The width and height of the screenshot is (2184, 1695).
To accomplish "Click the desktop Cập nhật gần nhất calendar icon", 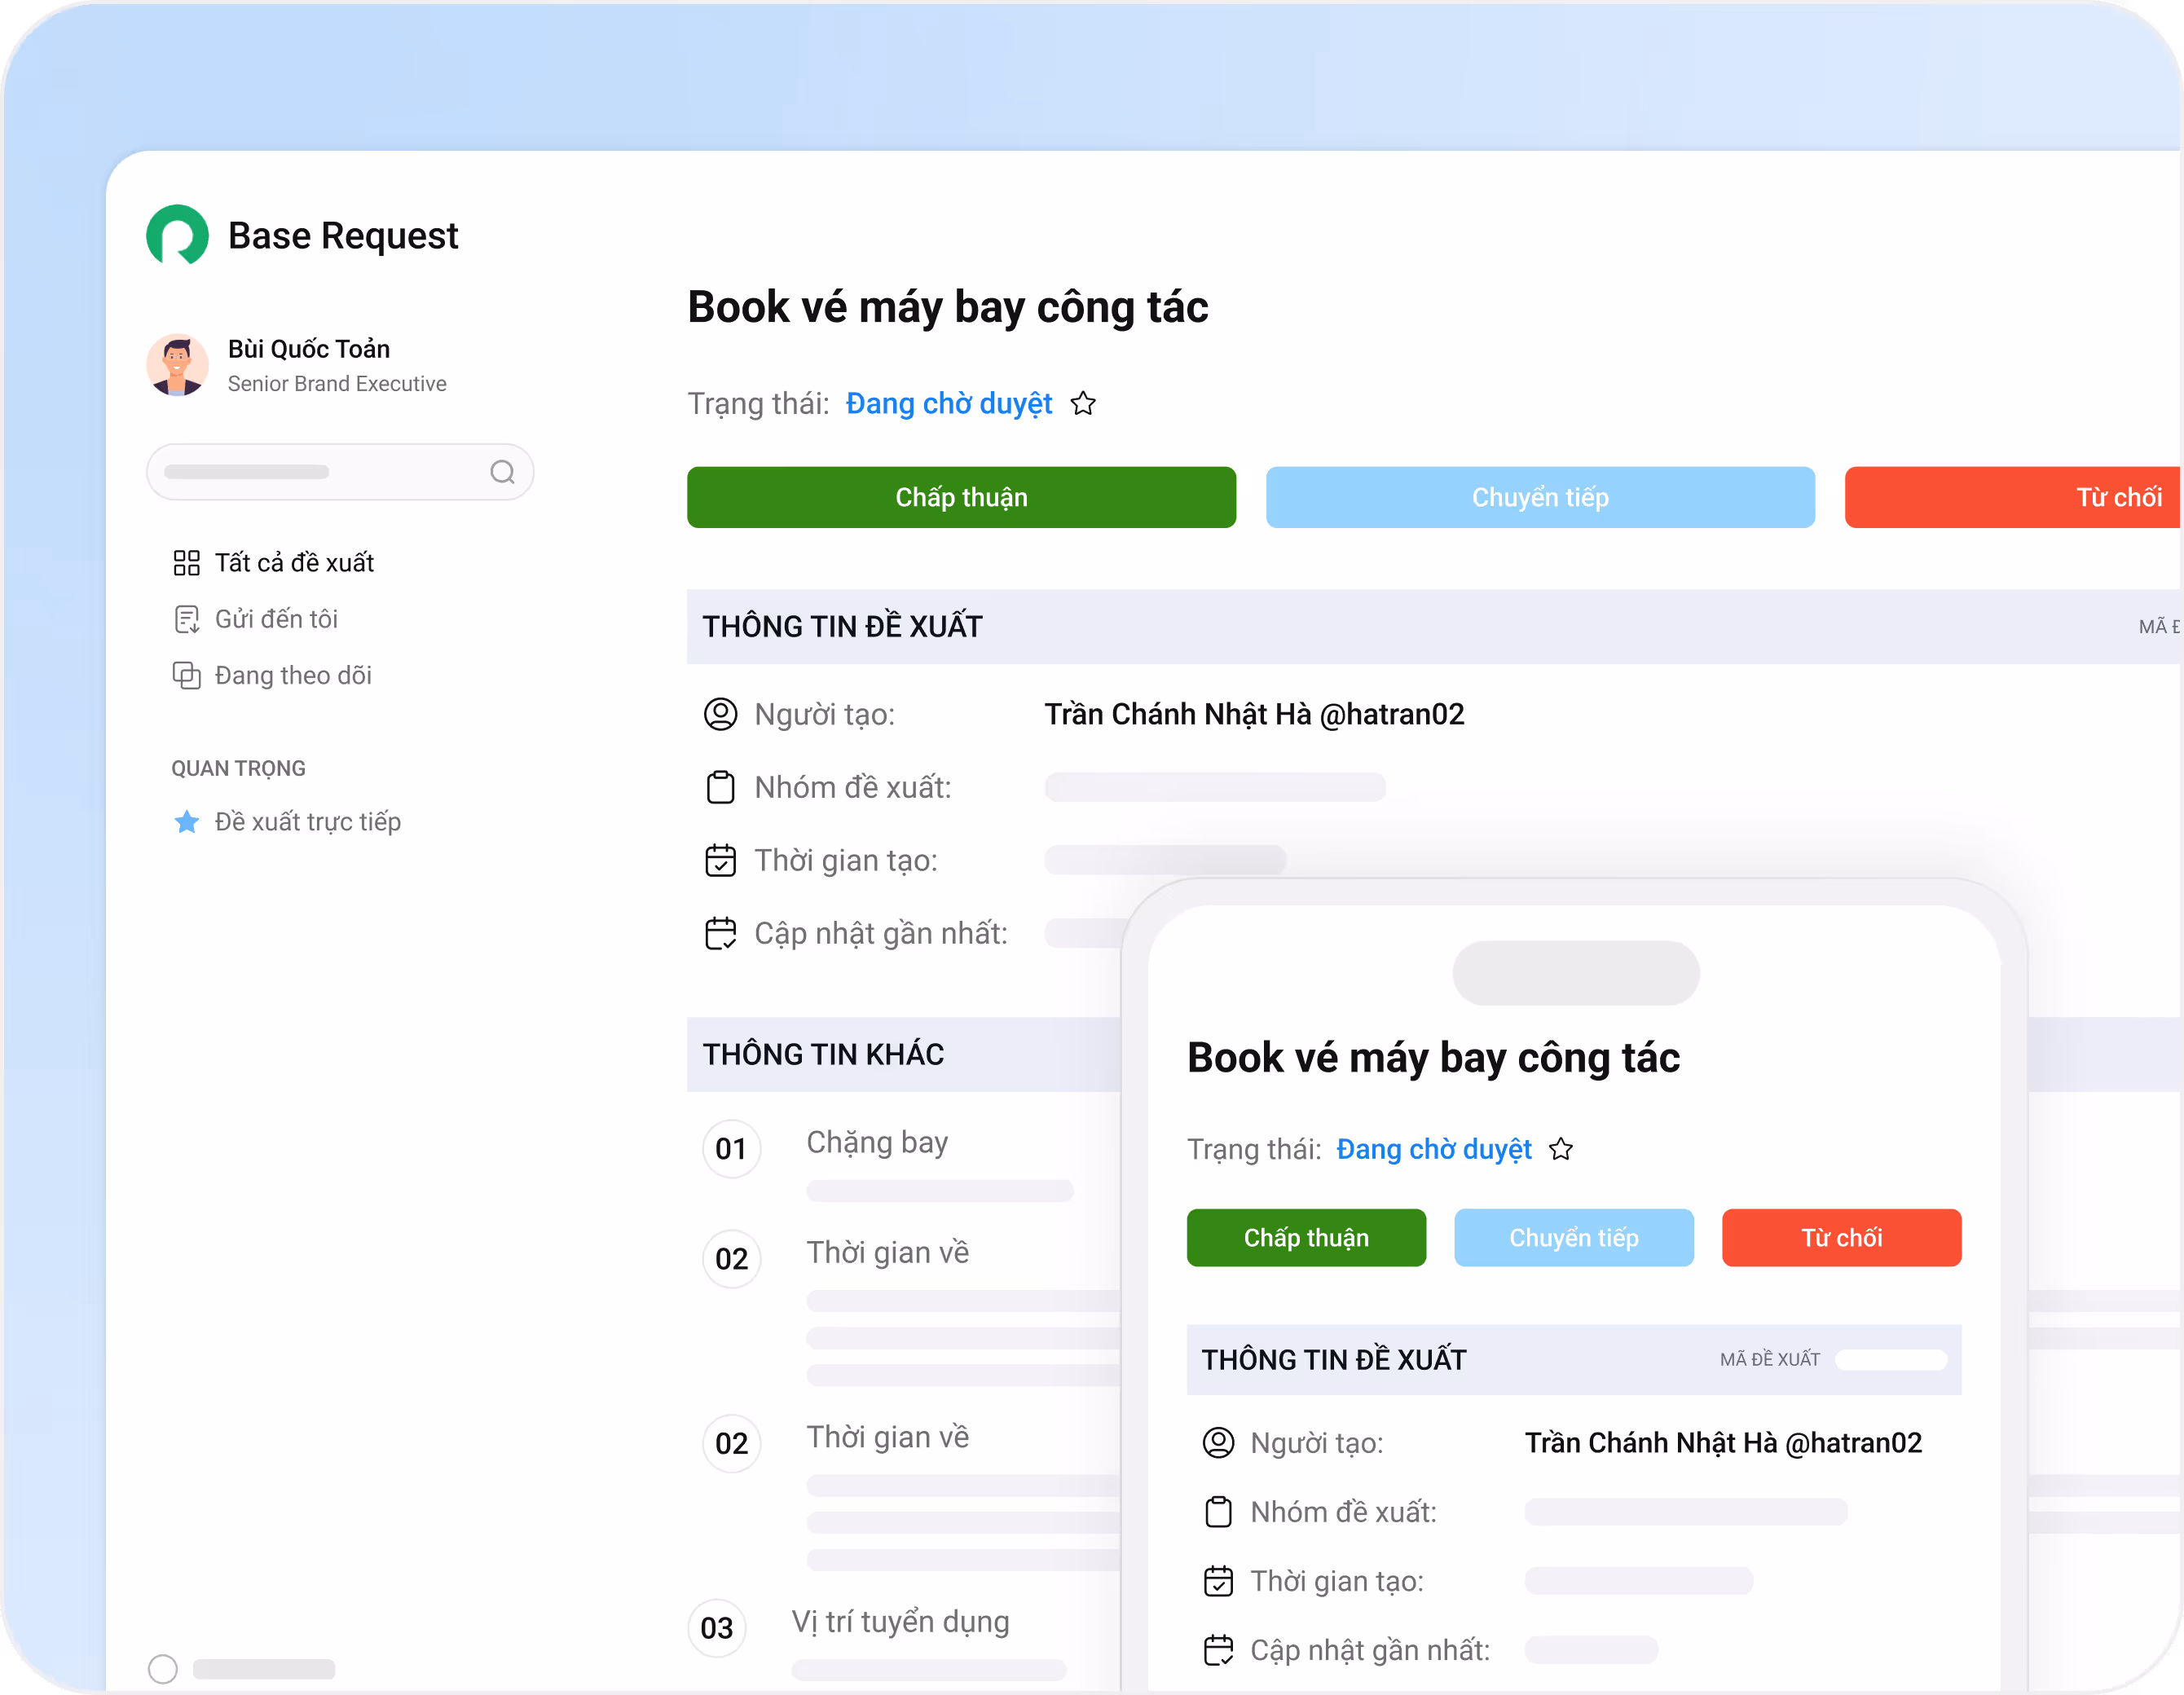I will (x=720, y=933).
